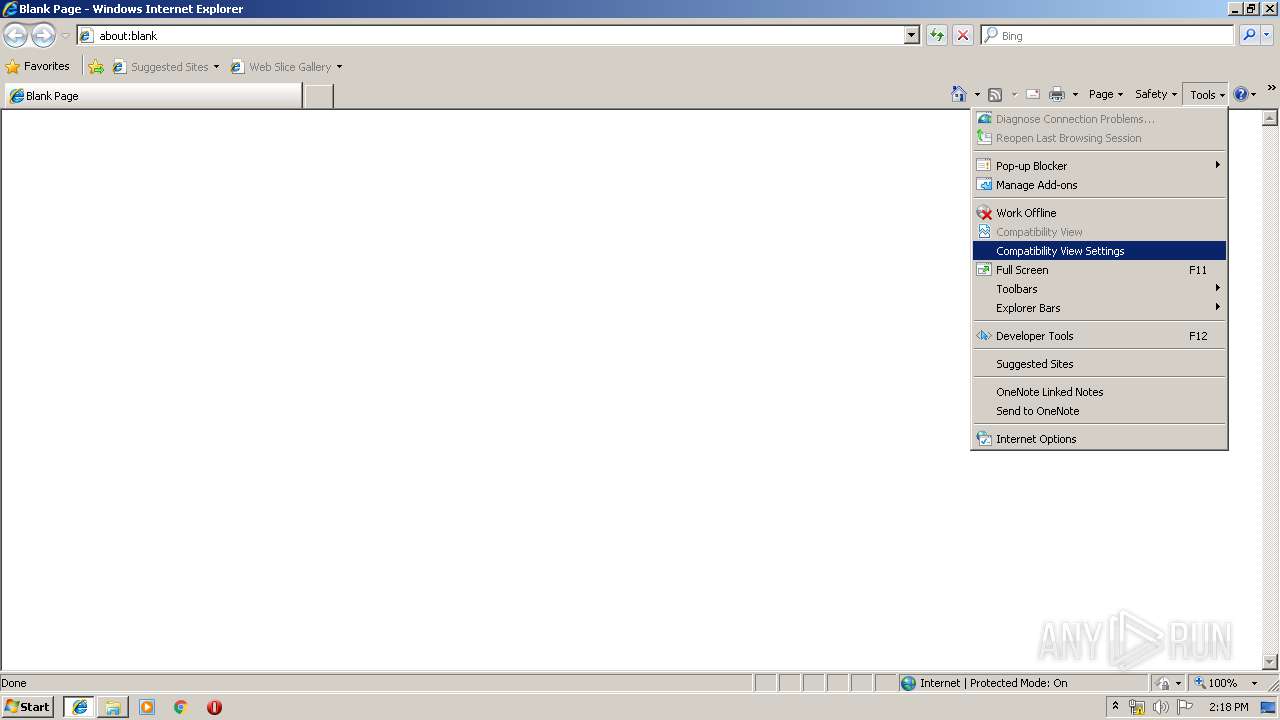Viewport: 1280px width, 720px height.
Task: Select Work Offline in the Tools menu
Action: [x=1099, y=213]
